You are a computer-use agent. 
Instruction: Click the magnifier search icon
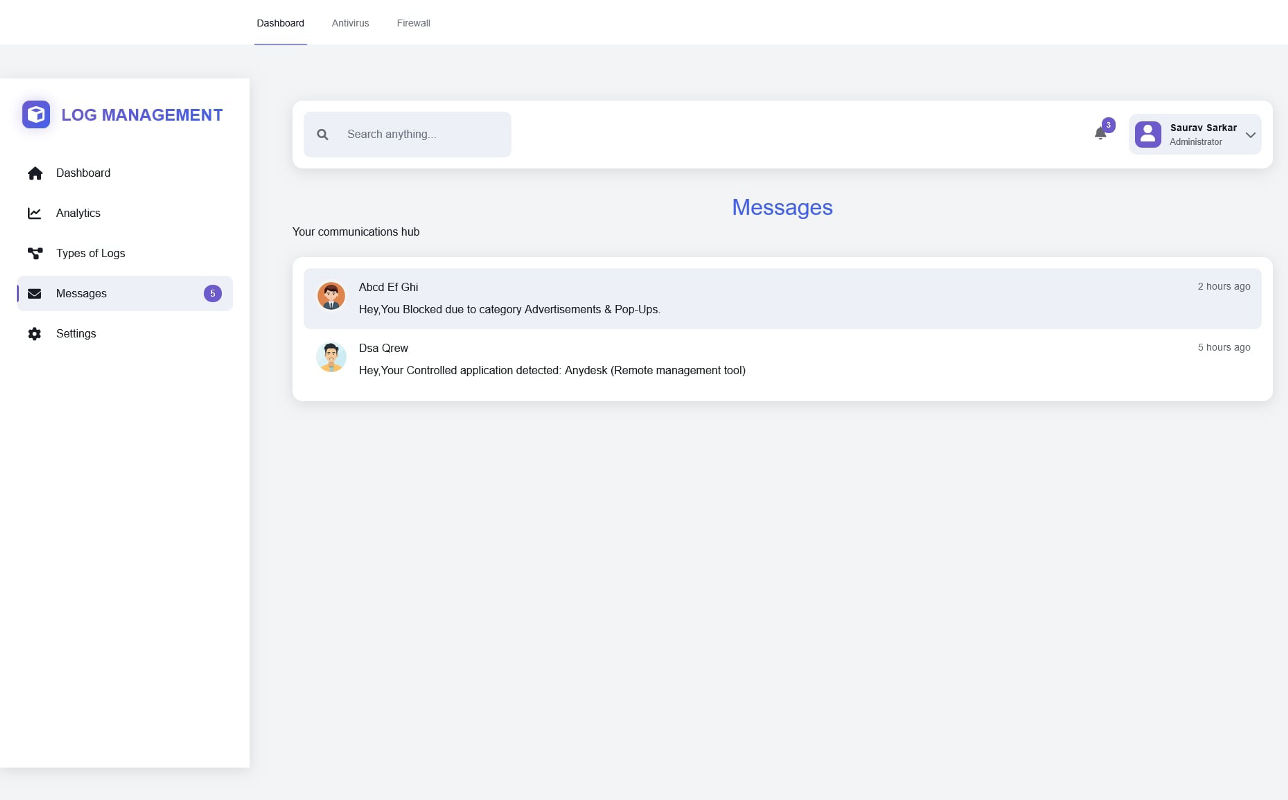point(323,135)
